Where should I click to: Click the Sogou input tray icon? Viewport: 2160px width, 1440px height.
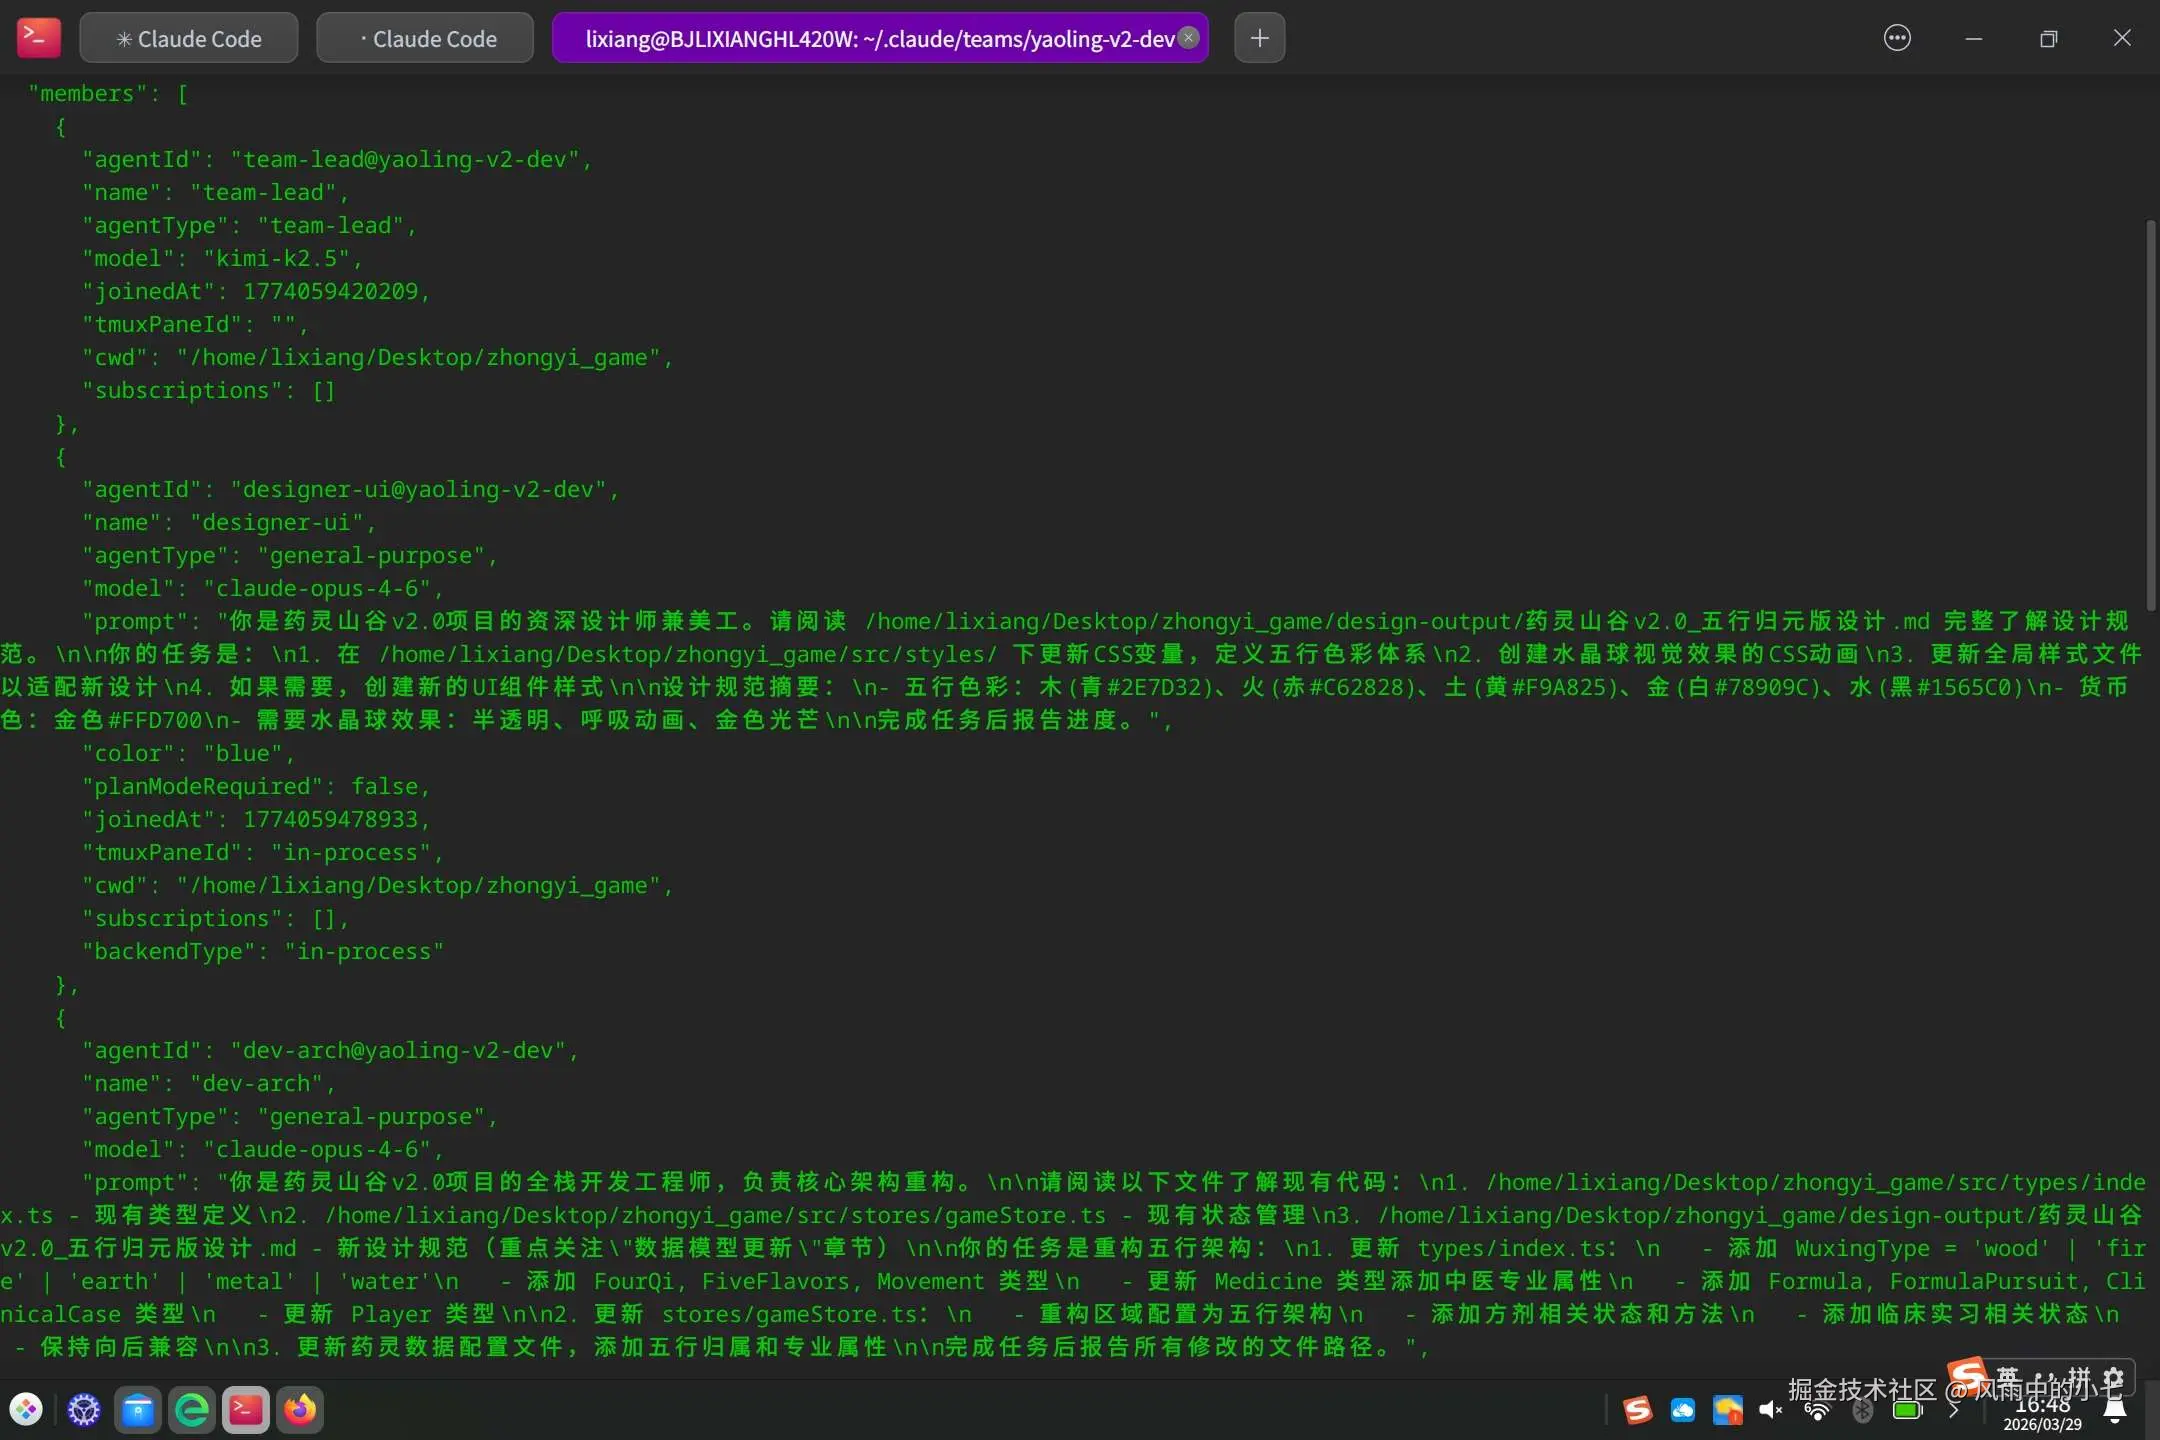pyautogui.click(x=1637, y=1410)
